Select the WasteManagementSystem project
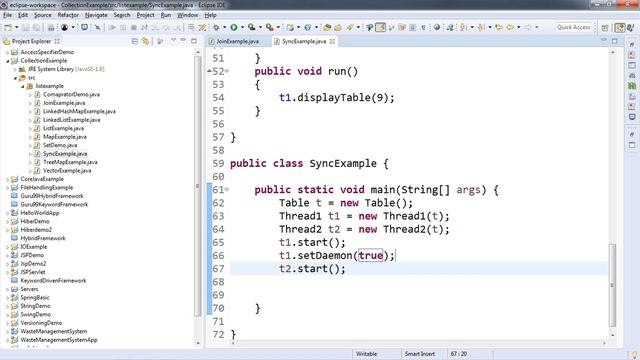The height and width of the screenshot is (360, 640). tap(53, 331)
